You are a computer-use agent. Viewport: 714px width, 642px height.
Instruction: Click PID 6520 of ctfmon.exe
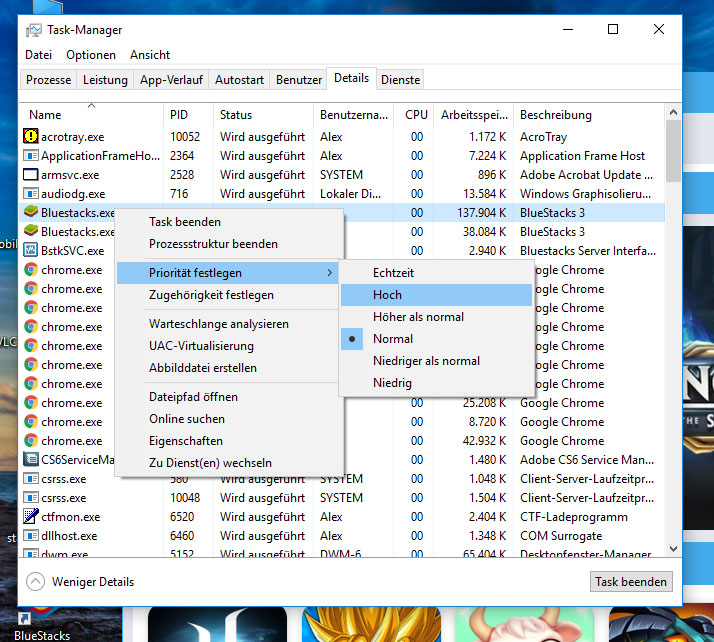tap(182, 517)
